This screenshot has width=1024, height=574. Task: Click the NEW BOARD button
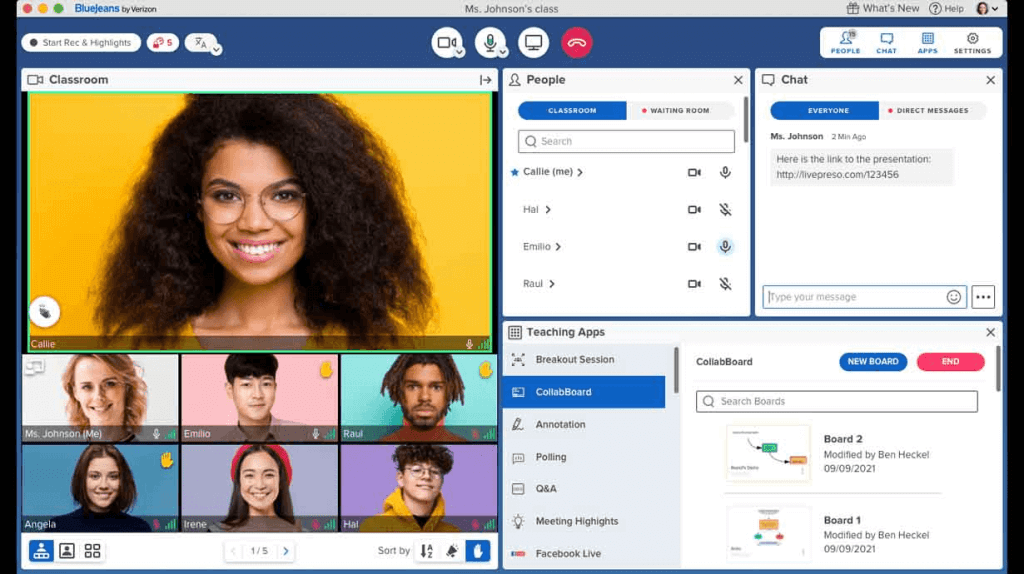coord(872,362)
